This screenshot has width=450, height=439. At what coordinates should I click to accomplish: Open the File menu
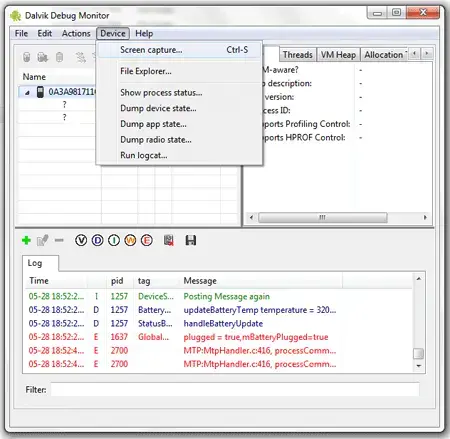21,33
